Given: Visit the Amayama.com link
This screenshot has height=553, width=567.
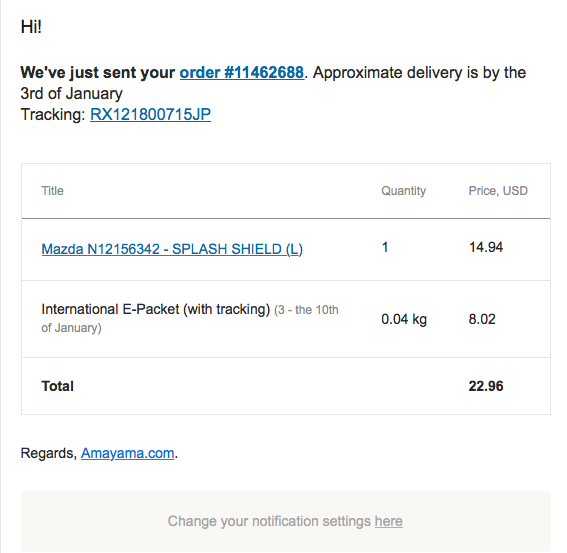Looking at the screenshot, I should pyautogui.click(x=128, y=453).
